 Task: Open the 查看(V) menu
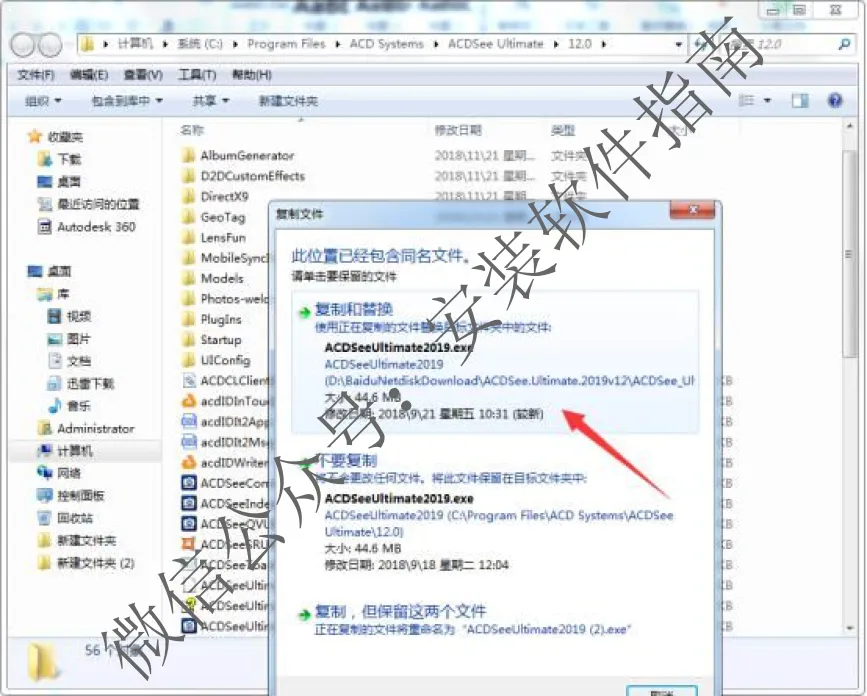coord(143,75)
